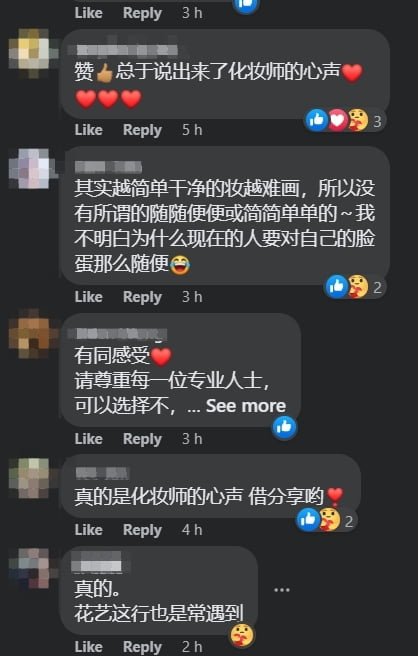Image resolution: width=418 pixels, height=656 pixels.
Task: Click the pixelated avatar of the 赞 commenter
Action: [x=33, y=54]
